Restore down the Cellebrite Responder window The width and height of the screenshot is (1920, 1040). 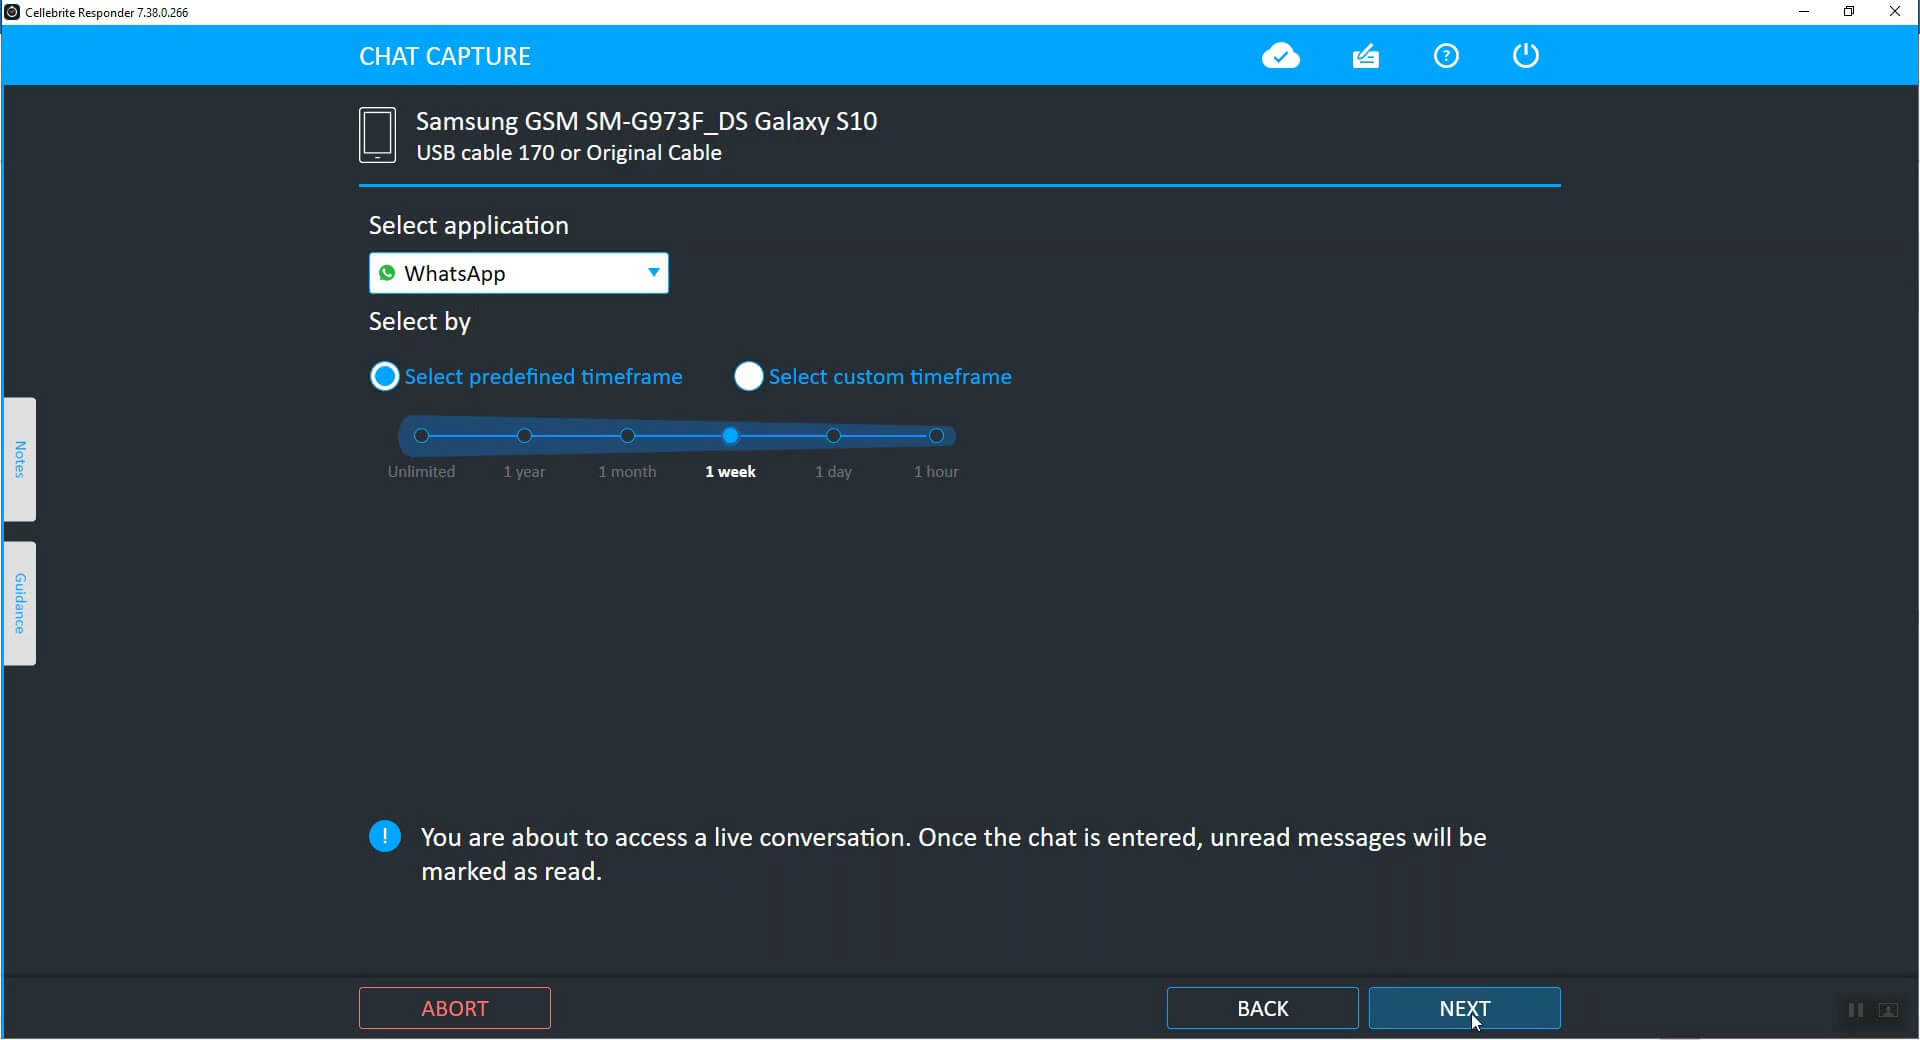coord(1849,12)
